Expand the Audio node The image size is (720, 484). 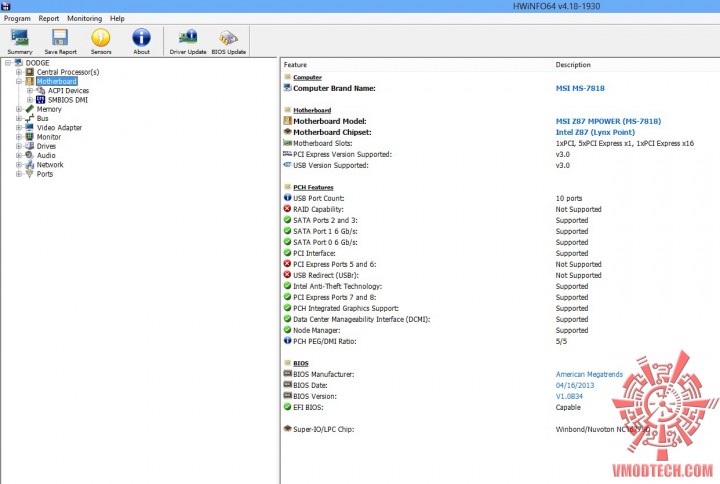[19, 155]
